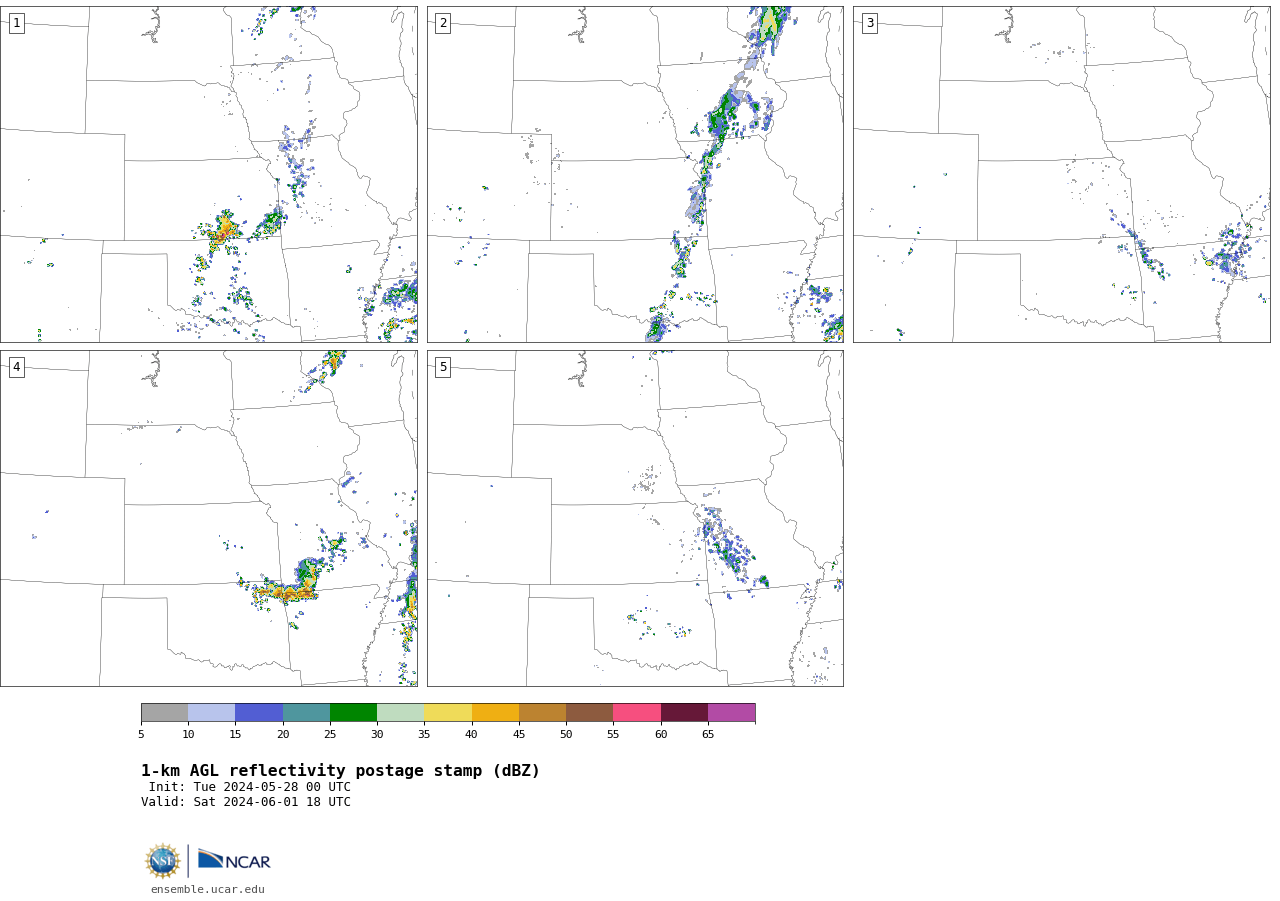Click the brown 50-55 dBZ swatch
The image size is (1280, 901).
coord(589,712)
